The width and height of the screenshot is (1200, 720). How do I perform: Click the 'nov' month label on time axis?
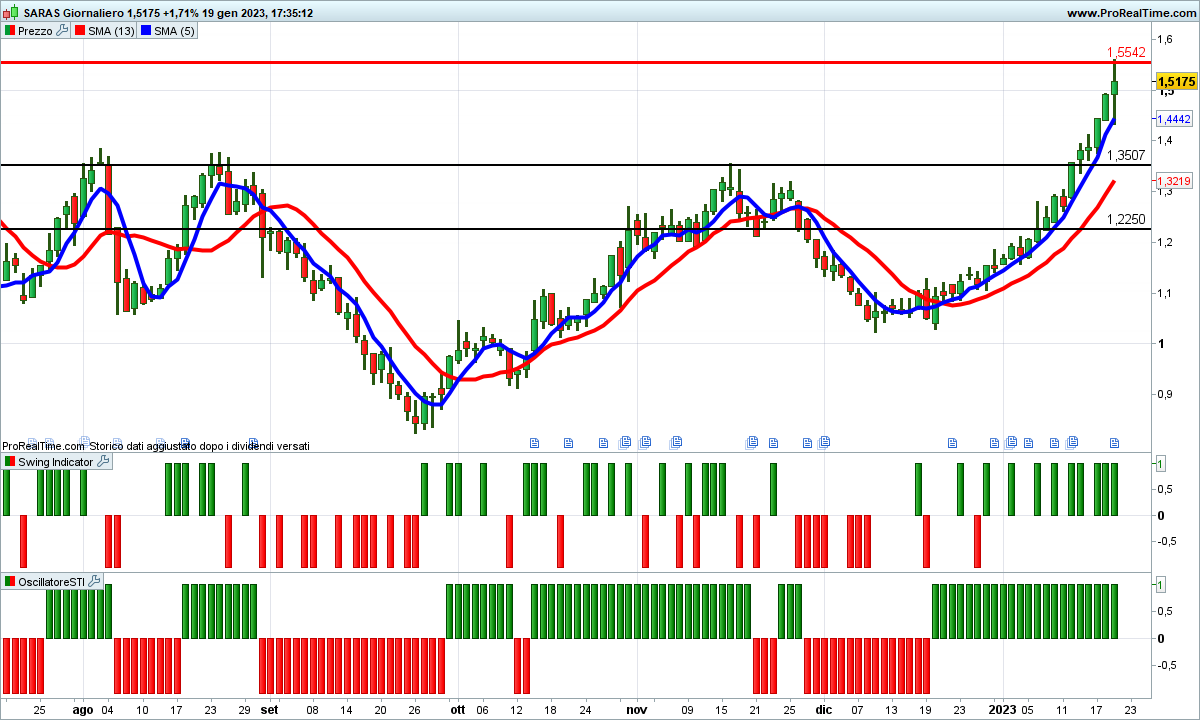tap(636, 710)
